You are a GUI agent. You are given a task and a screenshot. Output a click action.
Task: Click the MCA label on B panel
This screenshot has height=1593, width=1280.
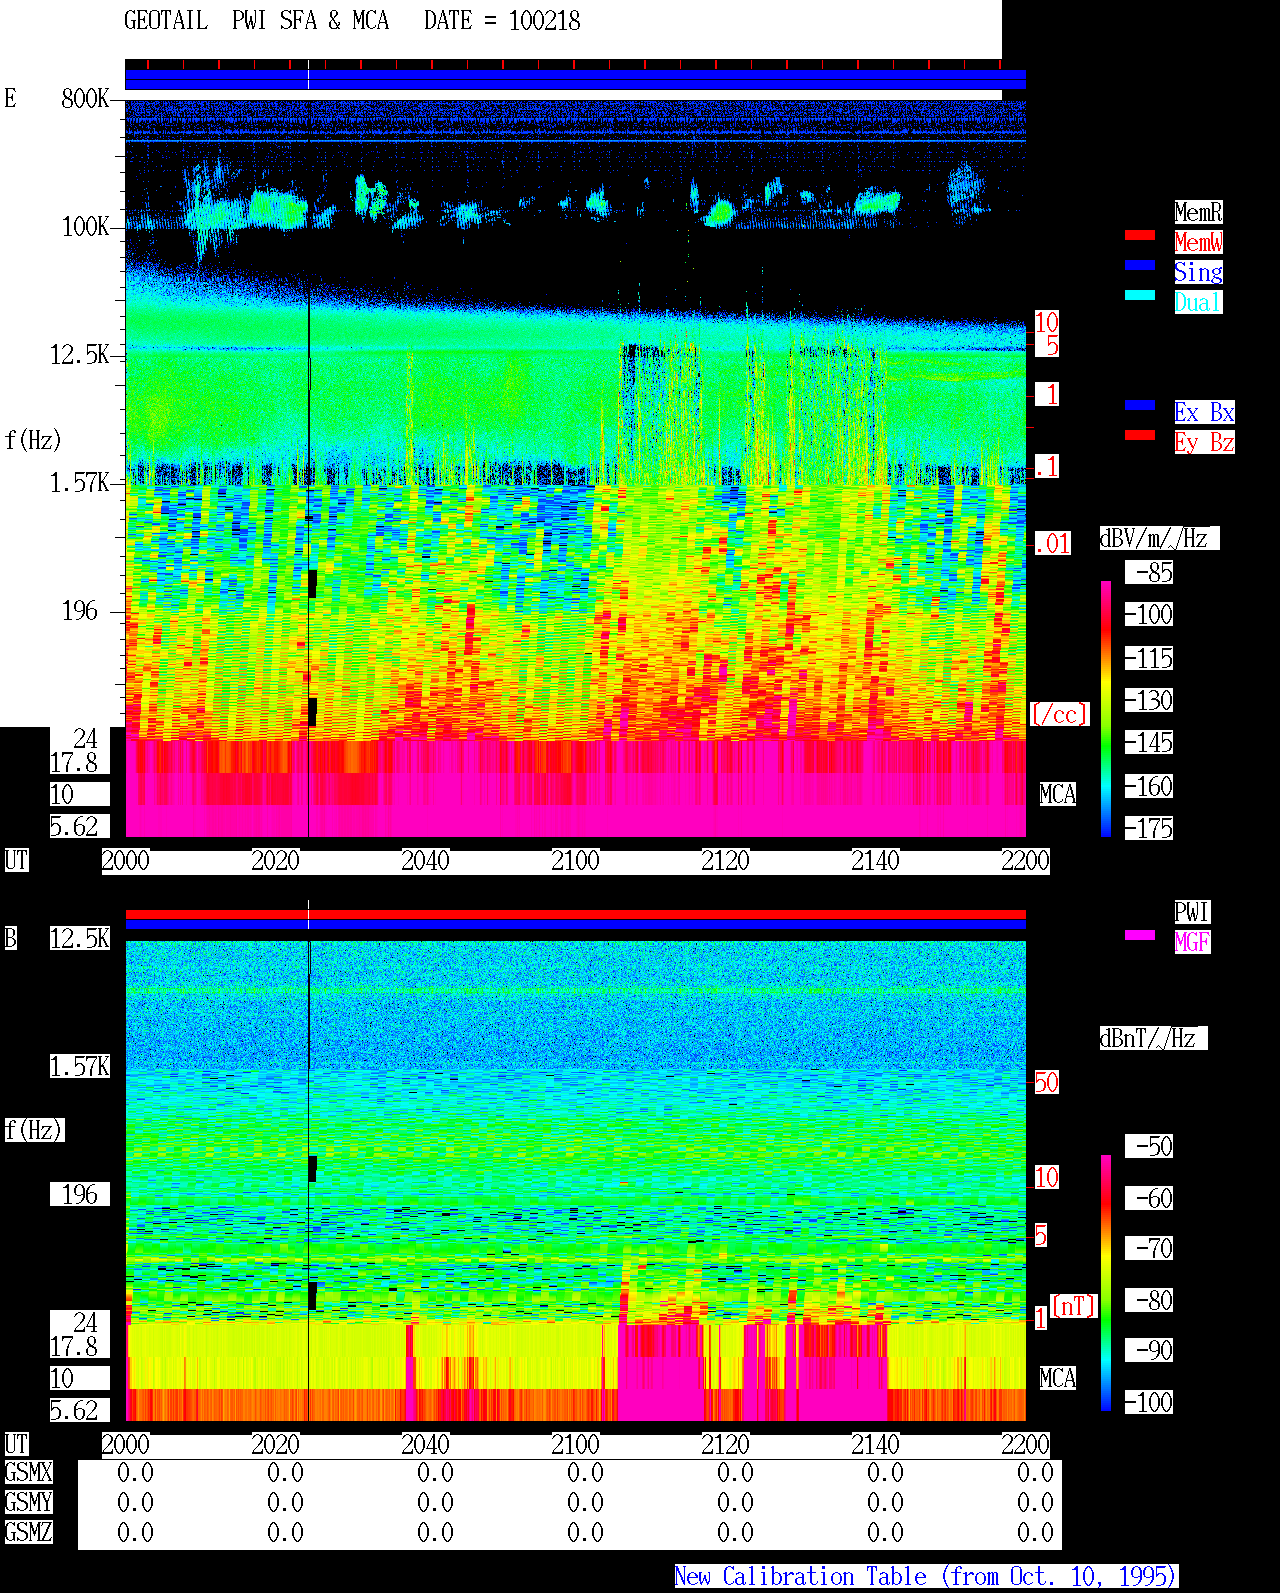click(1058, 1379)
